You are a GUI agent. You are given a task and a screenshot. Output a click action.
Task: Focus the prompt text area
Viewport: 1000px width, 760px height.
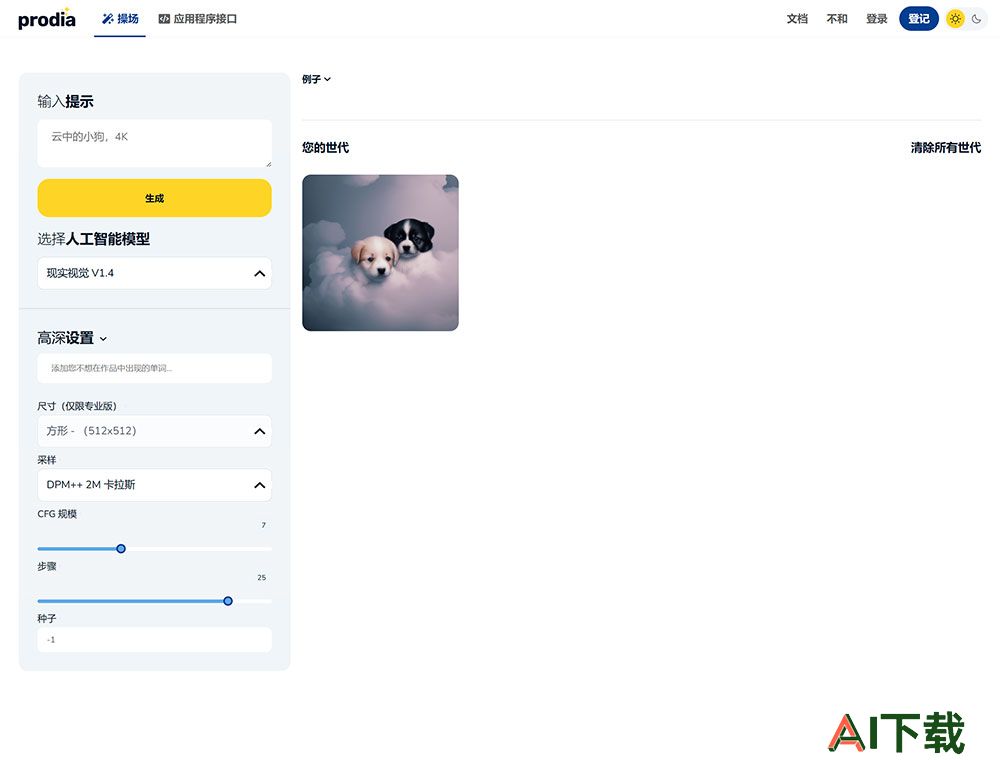[x=154, y=143]
